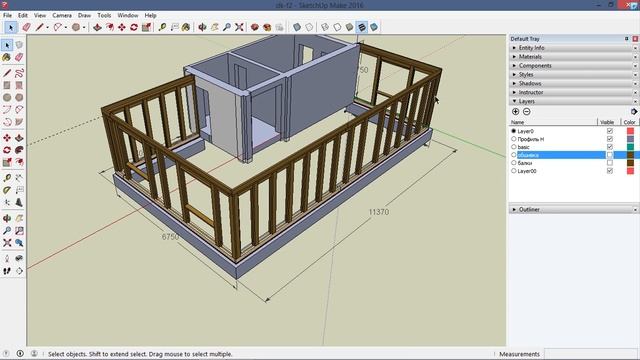Open Layers details flyout arrow button
The width and height of the screenshot is (640, 360).
[634, 112]
